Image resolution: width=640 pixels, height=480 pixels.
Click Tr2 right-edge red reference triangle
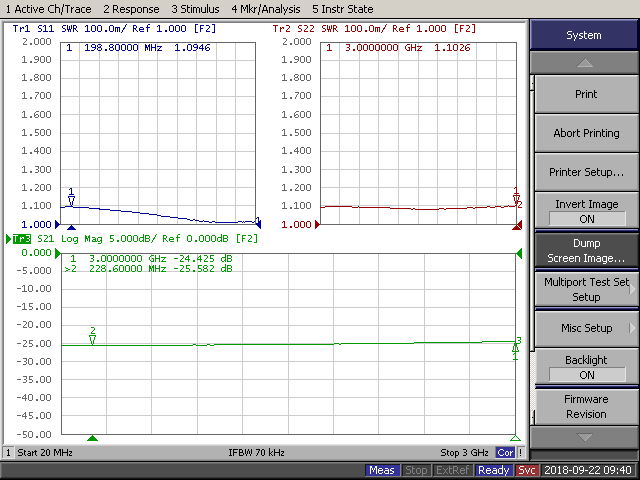[x=518, y=225]
